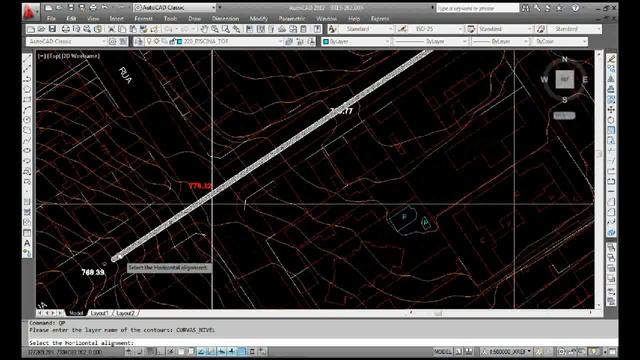The height and width of the screenshot is (360, 640).
Task: Select the Arc draw tool
Action: (27, 110)
